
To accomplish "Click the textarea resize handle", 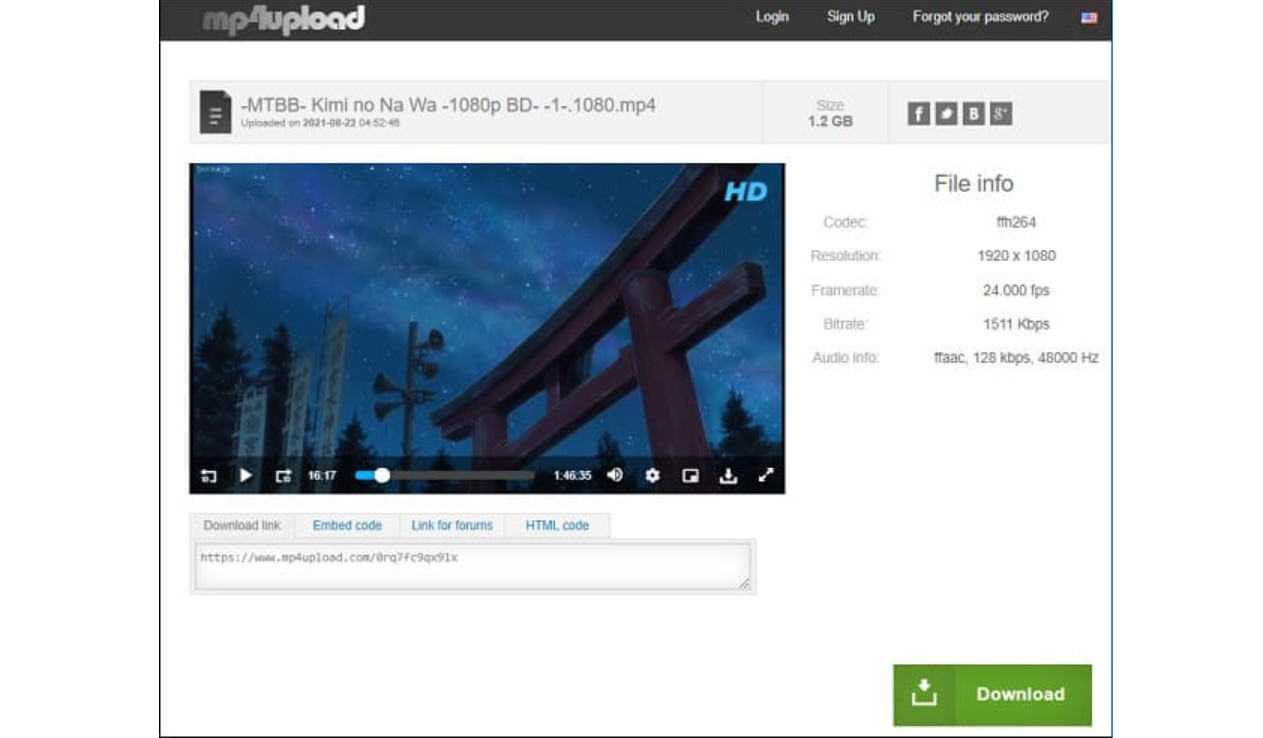I will [x=744, y=584].
